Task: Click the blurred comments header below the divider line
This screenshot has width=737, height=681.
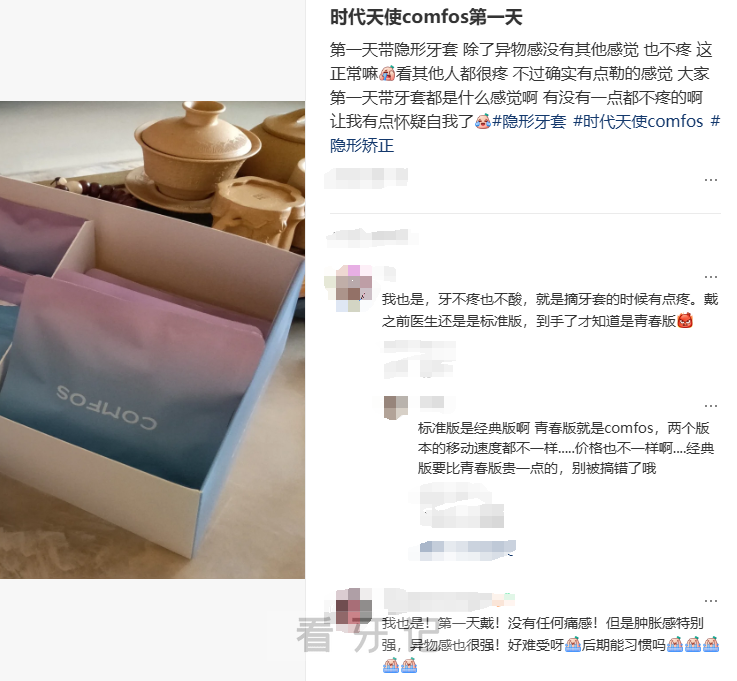Action: [371, 237]
